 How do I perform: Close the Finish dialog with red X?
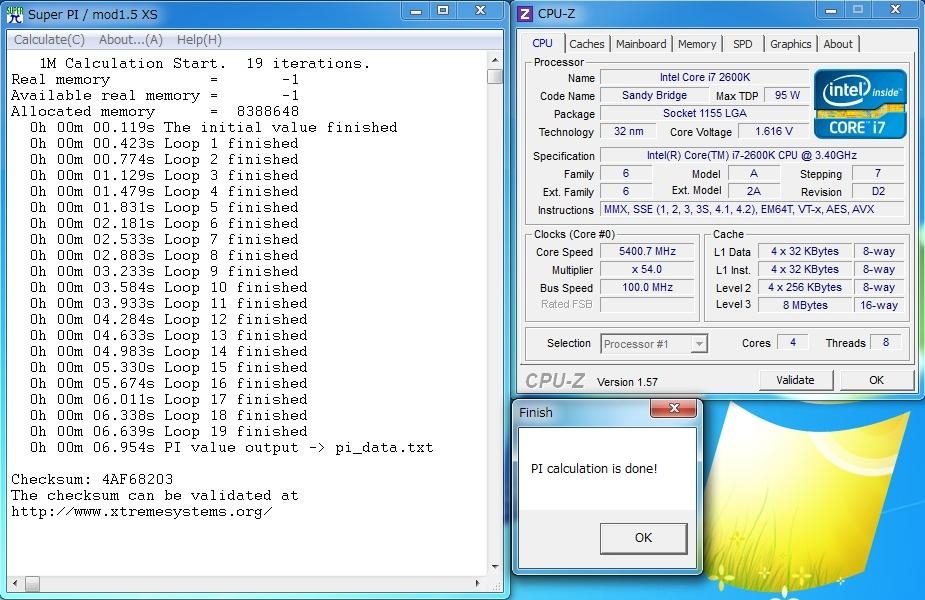click(674, 408)
